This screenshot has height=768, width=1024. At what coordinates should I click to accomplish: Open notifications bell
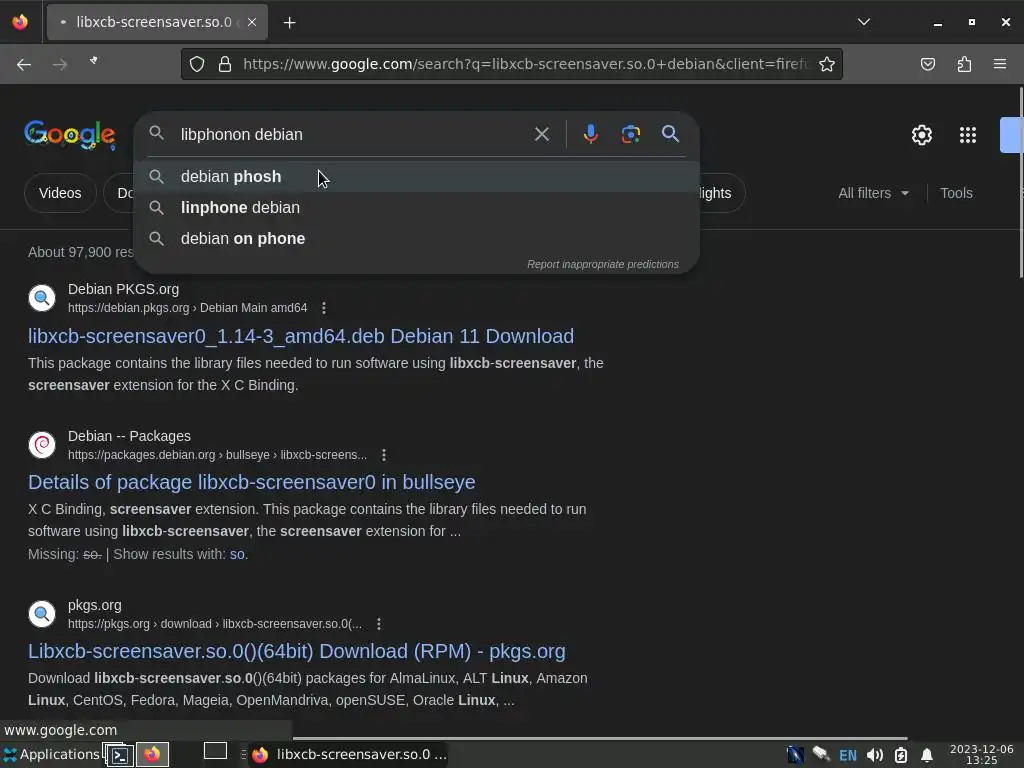click(x=927, y=756)
